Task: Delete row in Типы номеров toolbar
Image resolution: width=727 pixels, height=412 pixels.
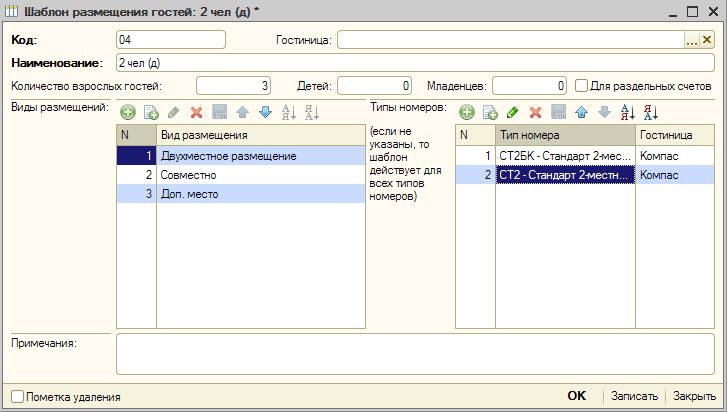Action: [x=536, y=112]
